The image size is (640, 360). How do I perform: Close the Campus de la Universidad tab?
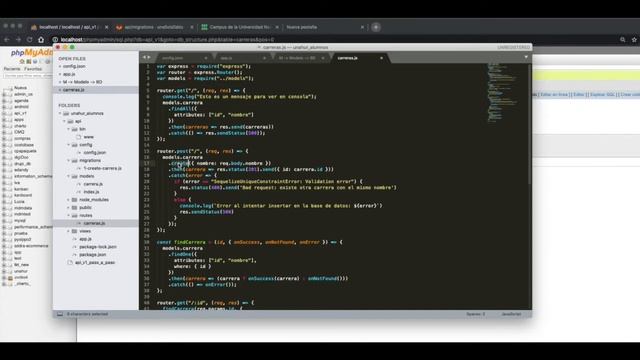tap(277, 27)
